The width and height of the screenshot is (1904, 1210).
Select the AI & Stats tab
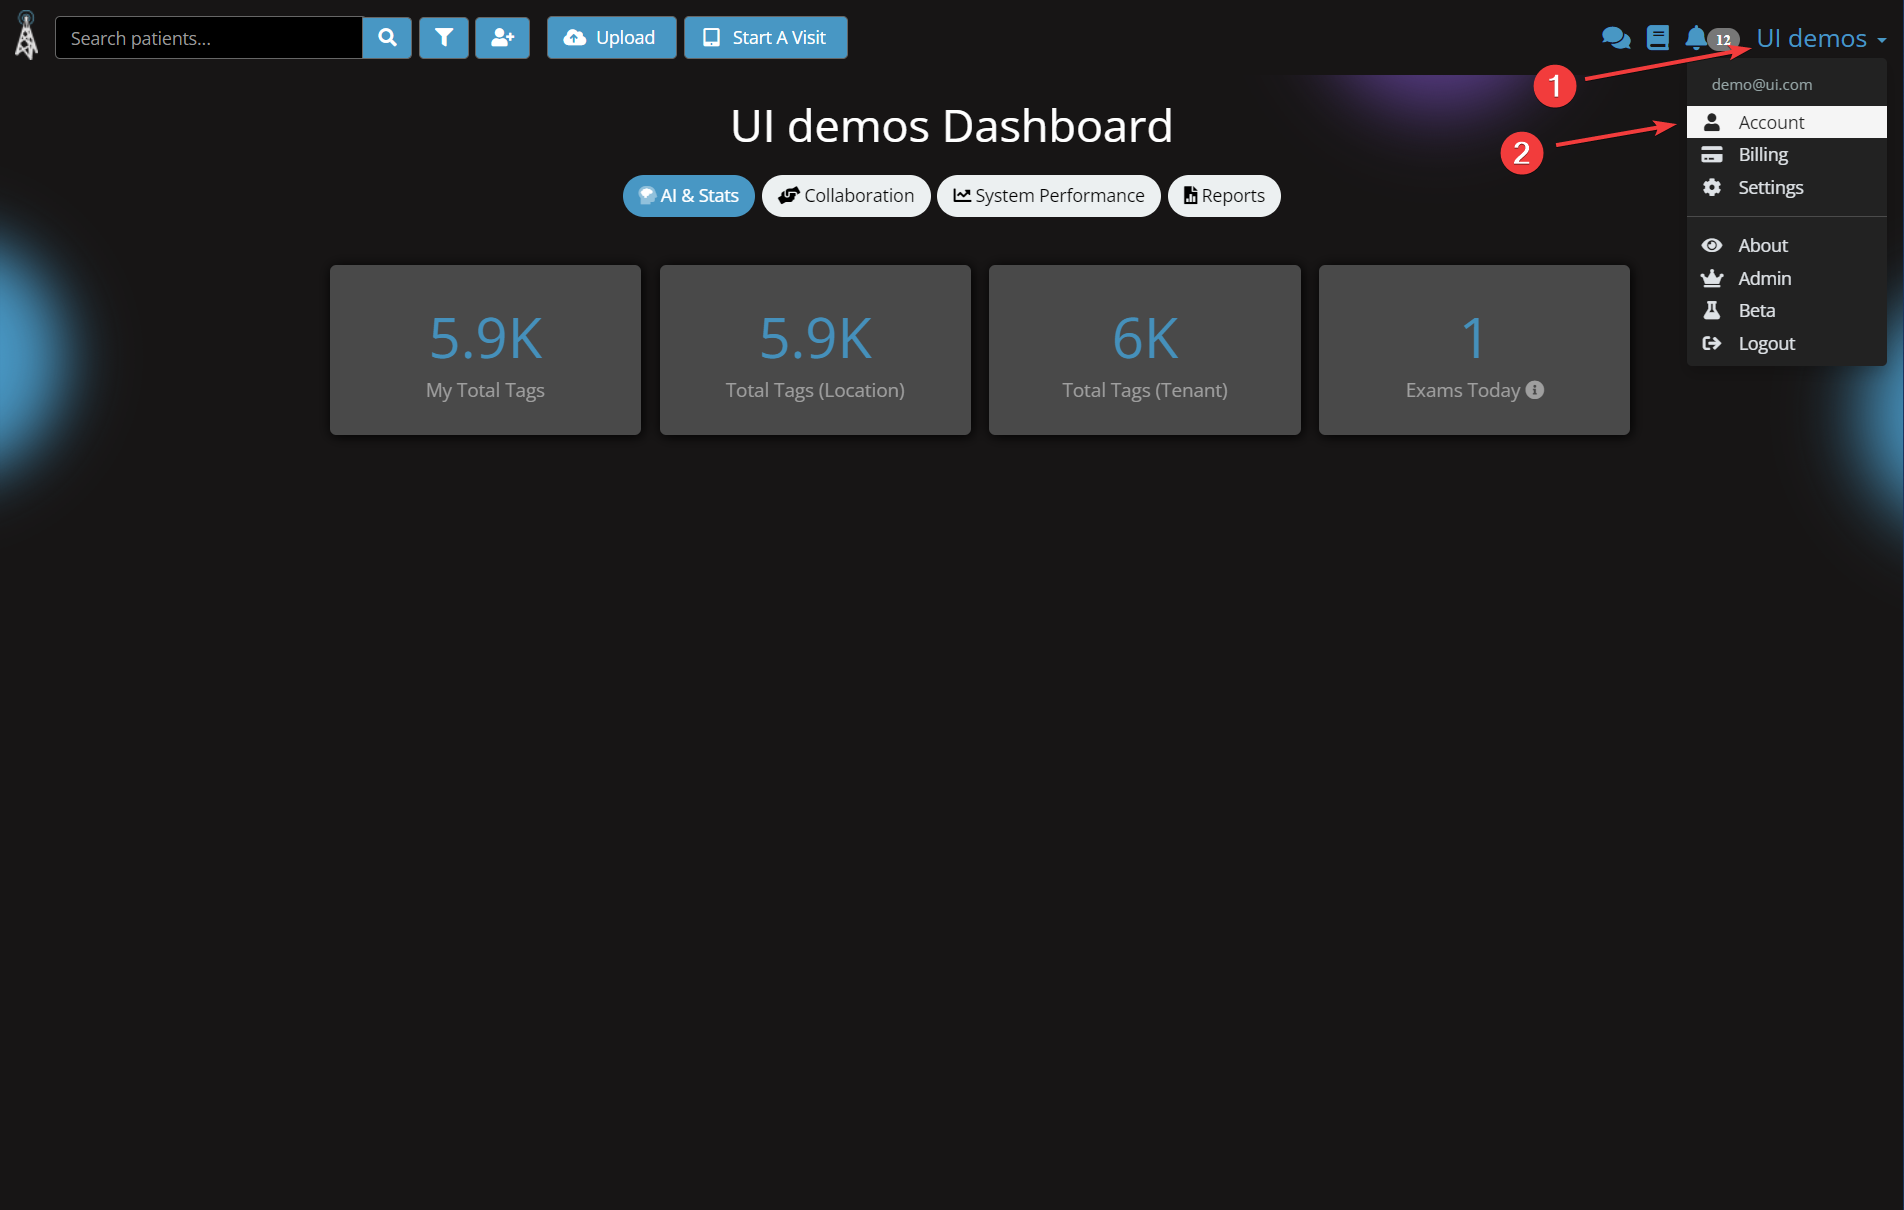coord(689,196)
